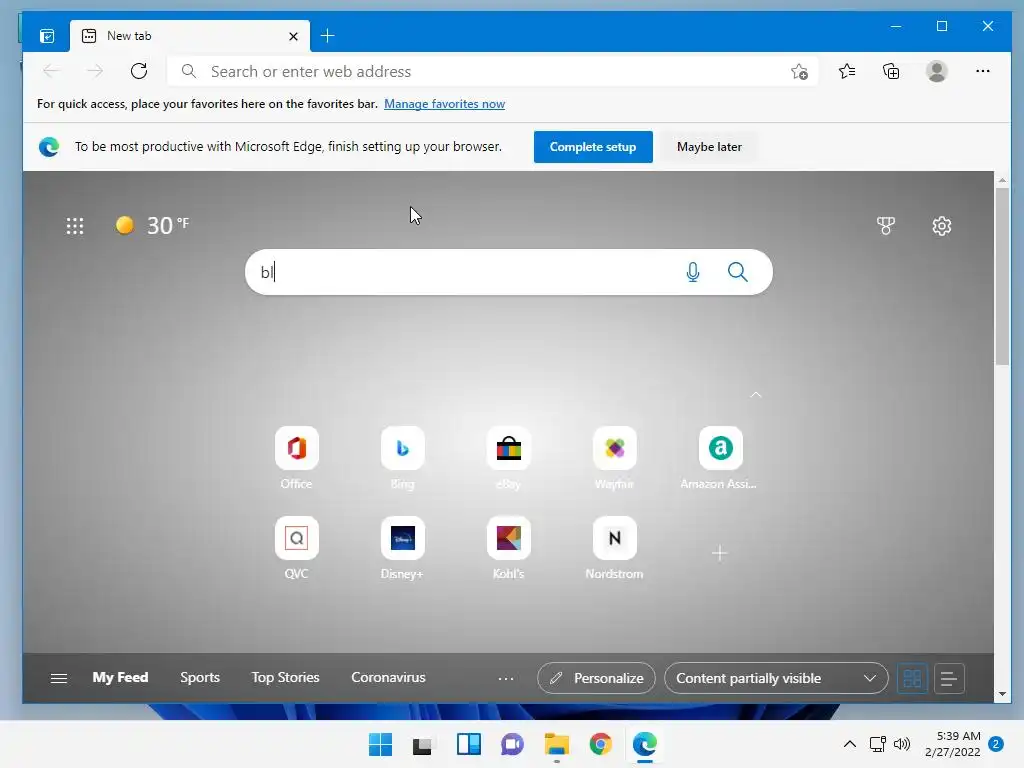Close the New tab tab
Image resolution: width=1024 pixels, height=768 pixels.
pos(293,36)
